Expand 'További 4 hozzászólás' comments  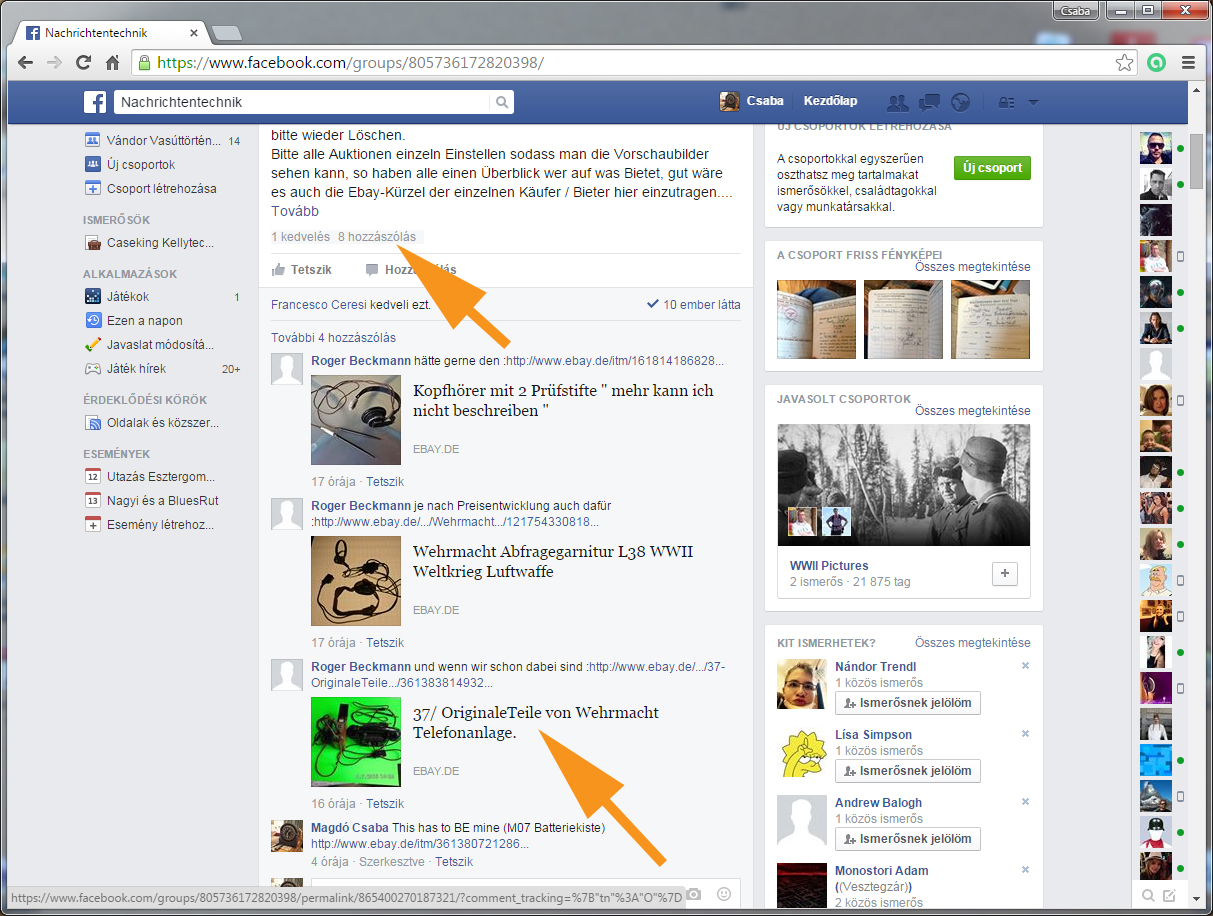(333, 337)
